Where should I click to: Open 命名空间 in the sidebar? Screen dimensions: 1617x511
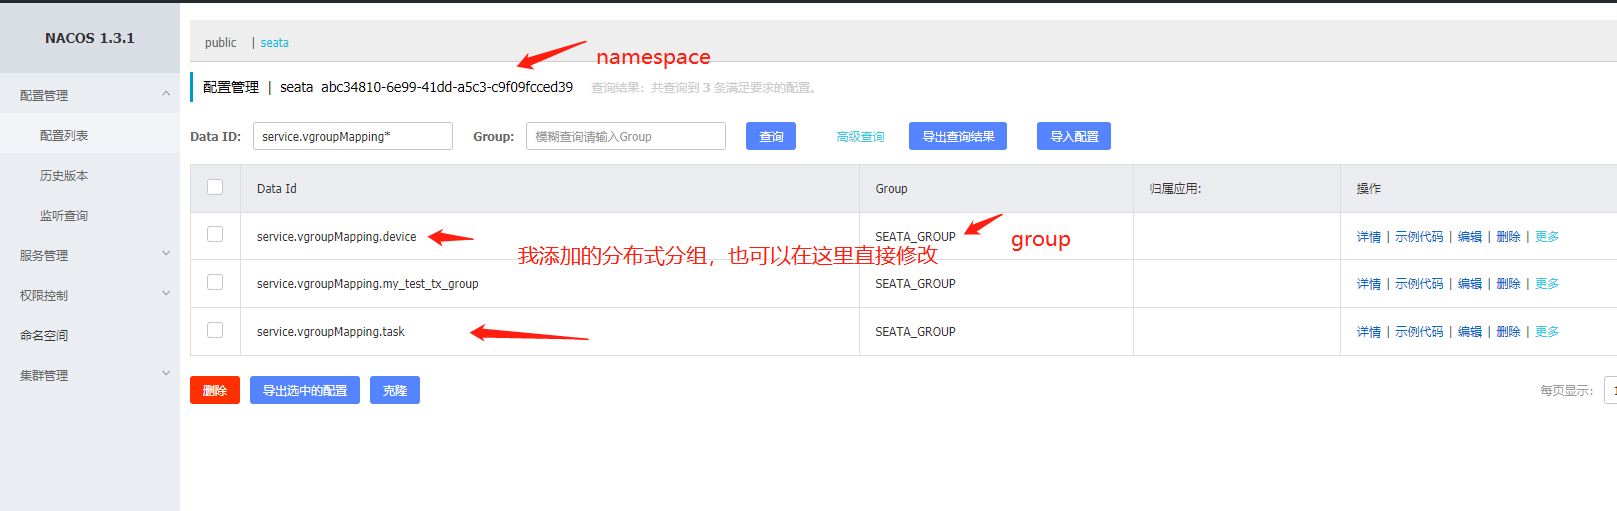point(44,335)
